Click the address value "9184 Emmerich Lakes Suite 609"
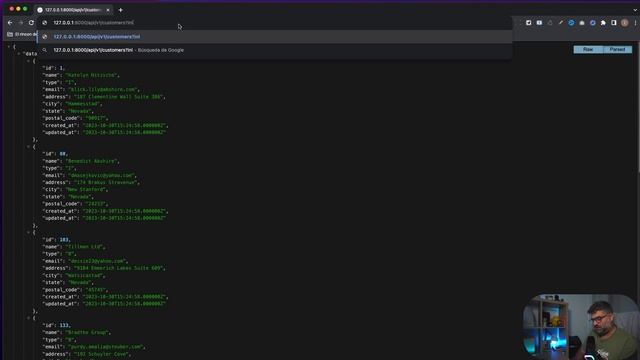Viewport: 640px width, 360px height. [119, 268]
